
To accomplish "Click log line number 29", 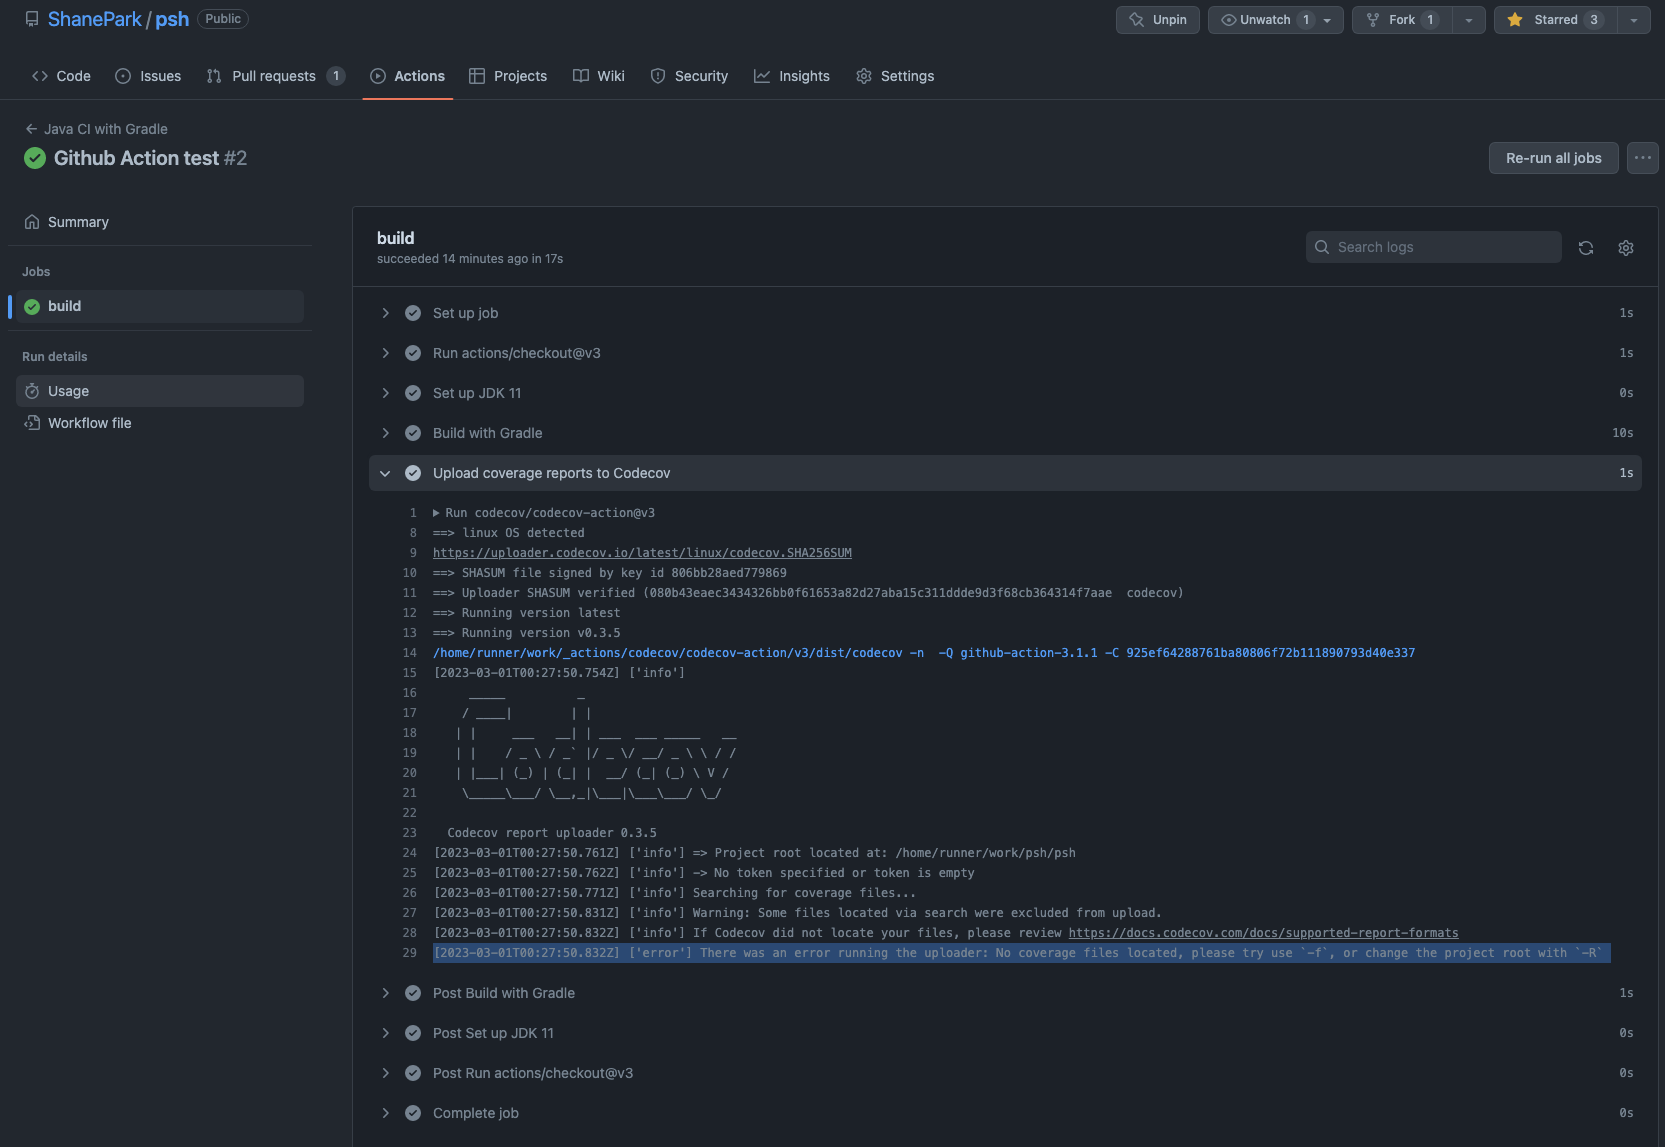I will pos(409,953).
